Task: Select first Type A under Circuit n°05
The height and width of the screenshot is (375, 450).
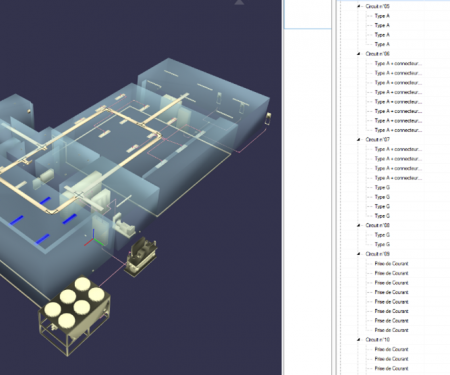Action: pyautogui.click(x=382, y=16)
